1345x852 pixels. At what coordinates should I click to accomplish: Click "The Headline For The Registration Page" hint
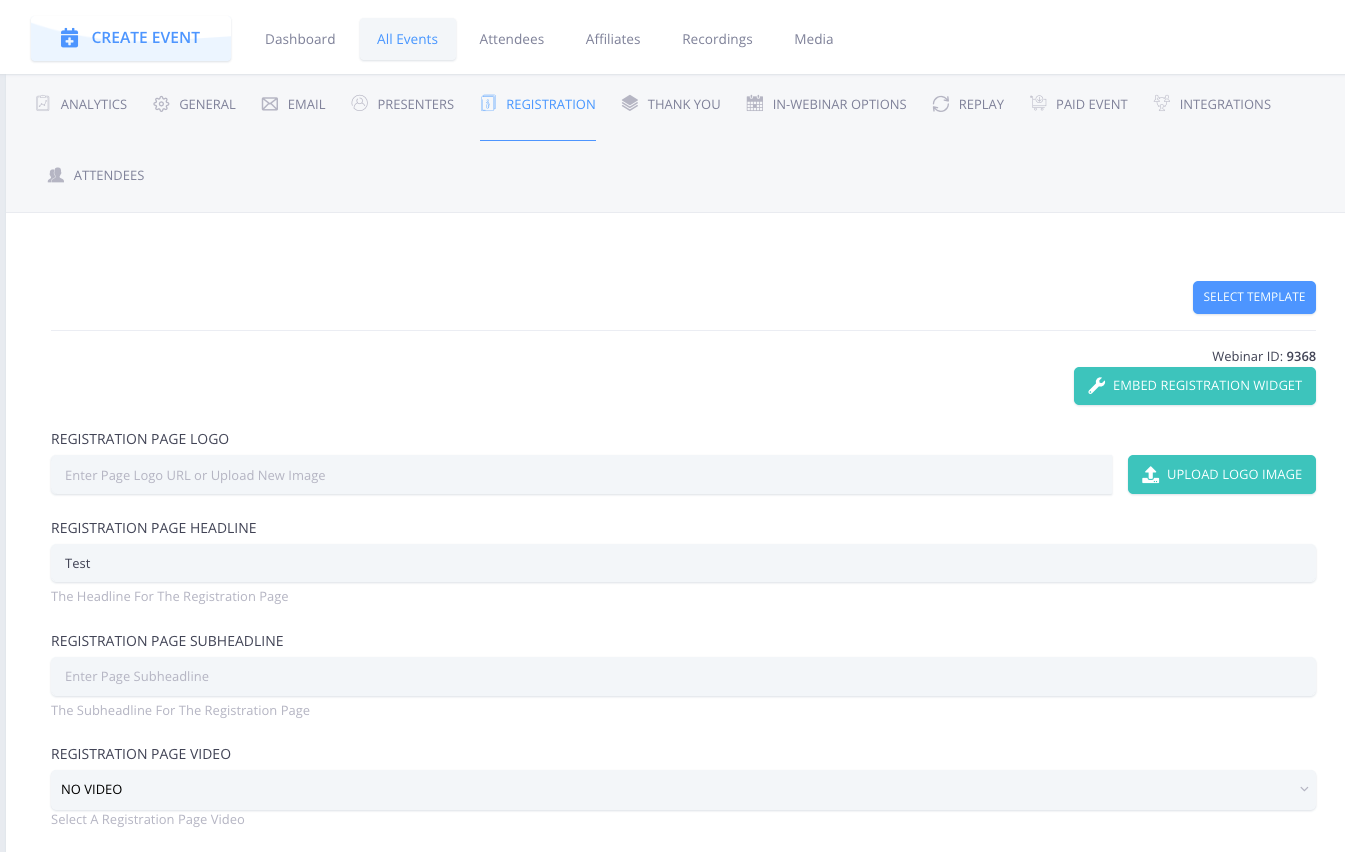click(x=170, y=597)
